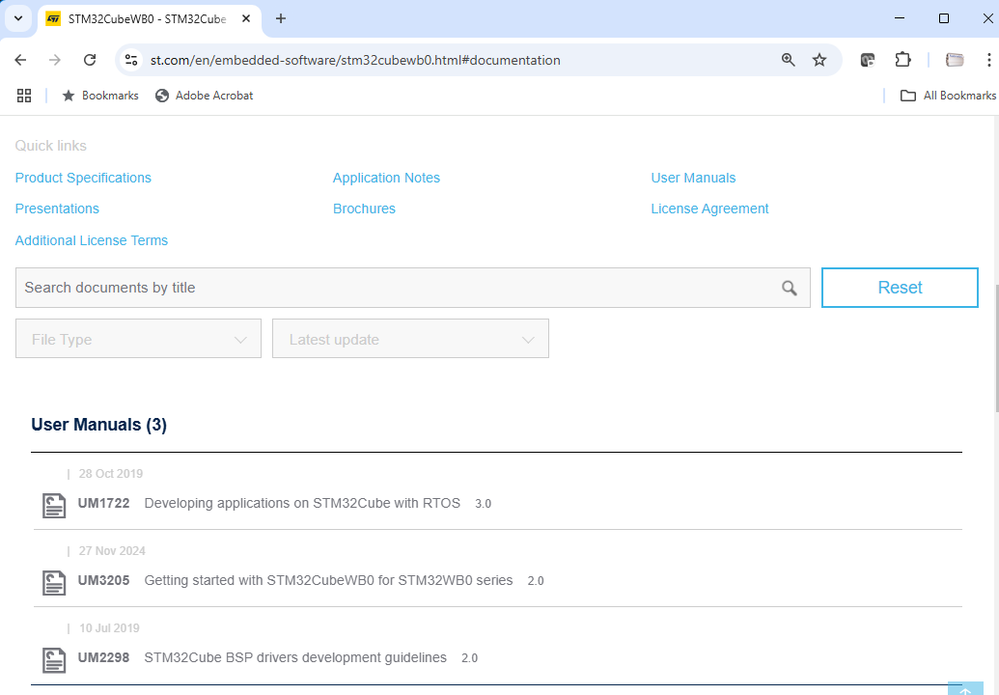Click the User Manuals (3) heading
This screenshot has width=999, height=695.
(x=99, y=425)
